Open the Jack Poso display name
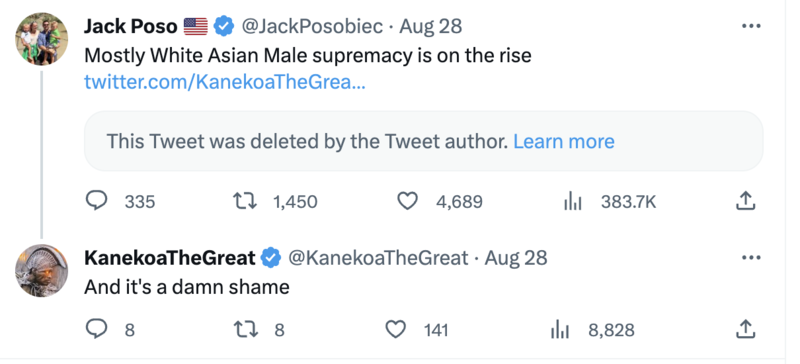This screenshot has width=800, height=364. pyautogui.click(x=131, y=27)
